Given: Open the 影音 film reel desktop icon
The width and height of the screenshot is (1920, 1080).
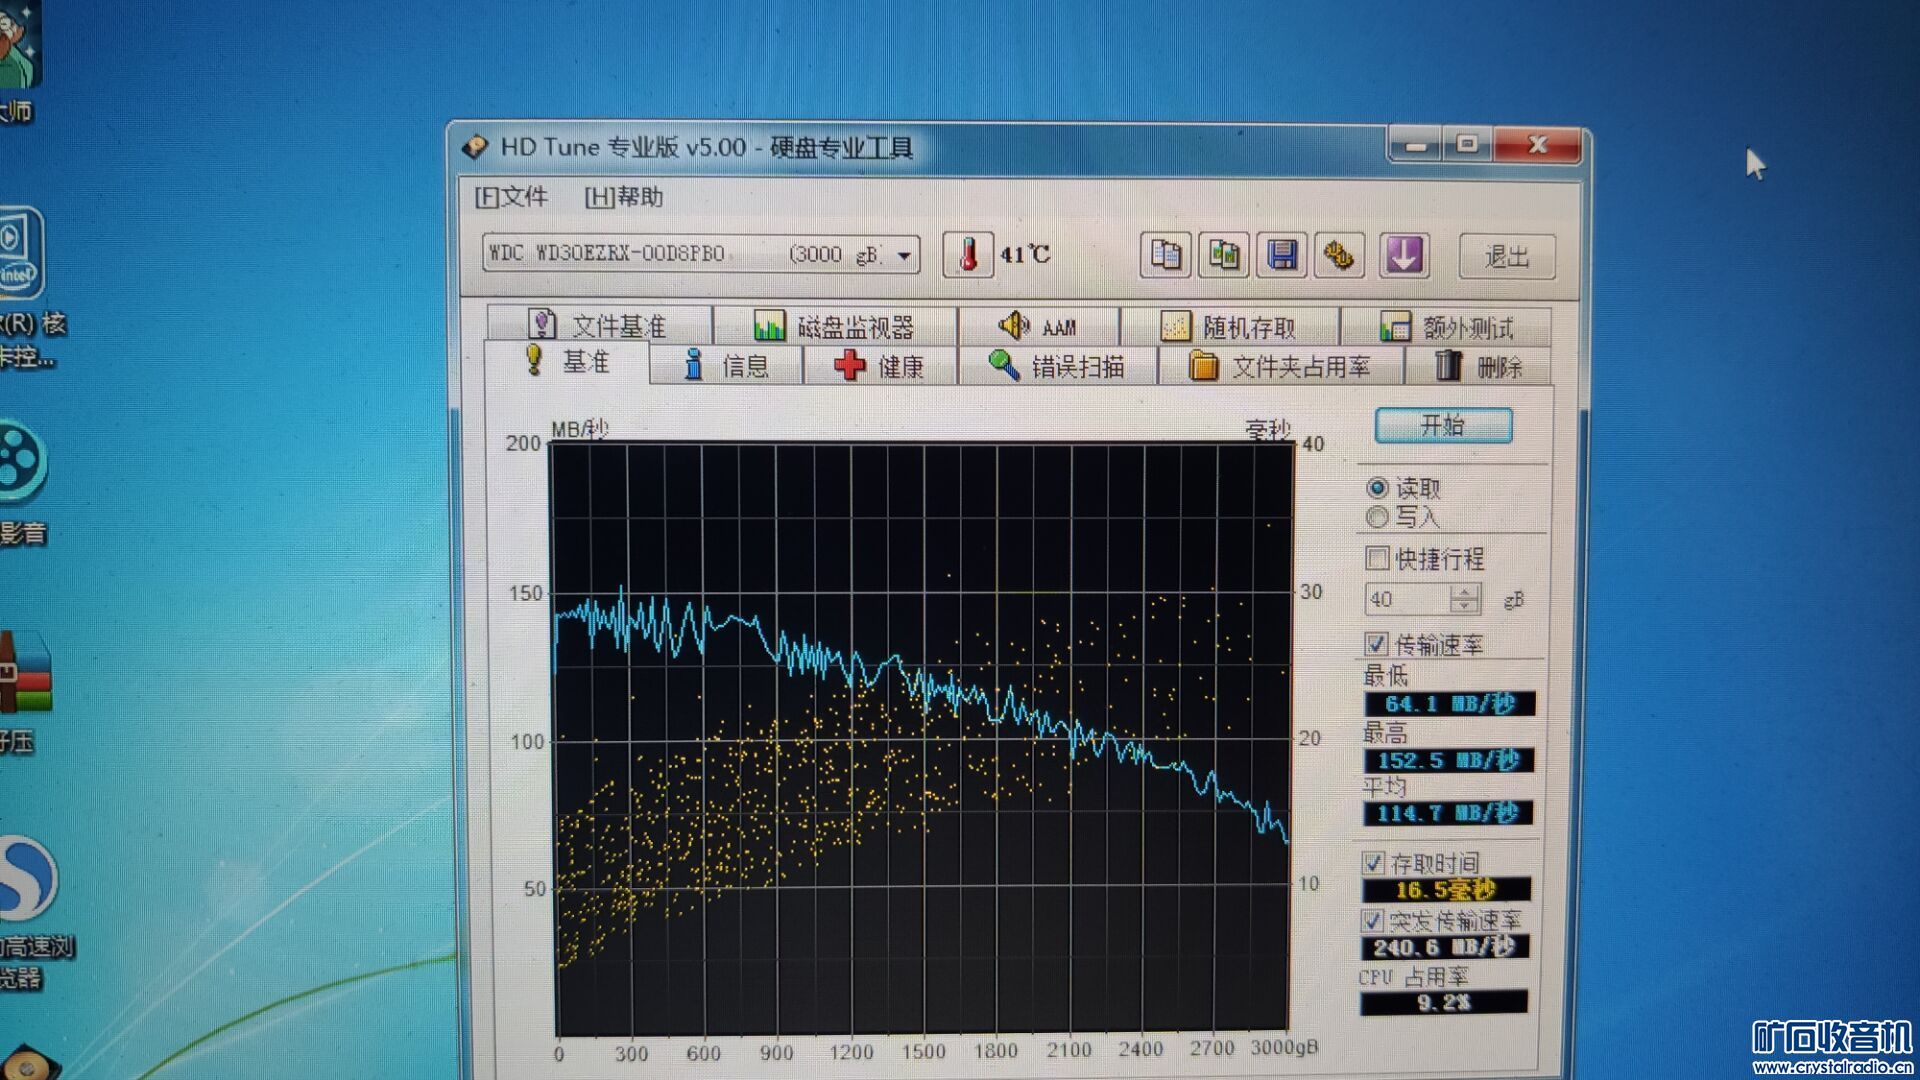Looking at the screenshot, I should click(22, 462).
